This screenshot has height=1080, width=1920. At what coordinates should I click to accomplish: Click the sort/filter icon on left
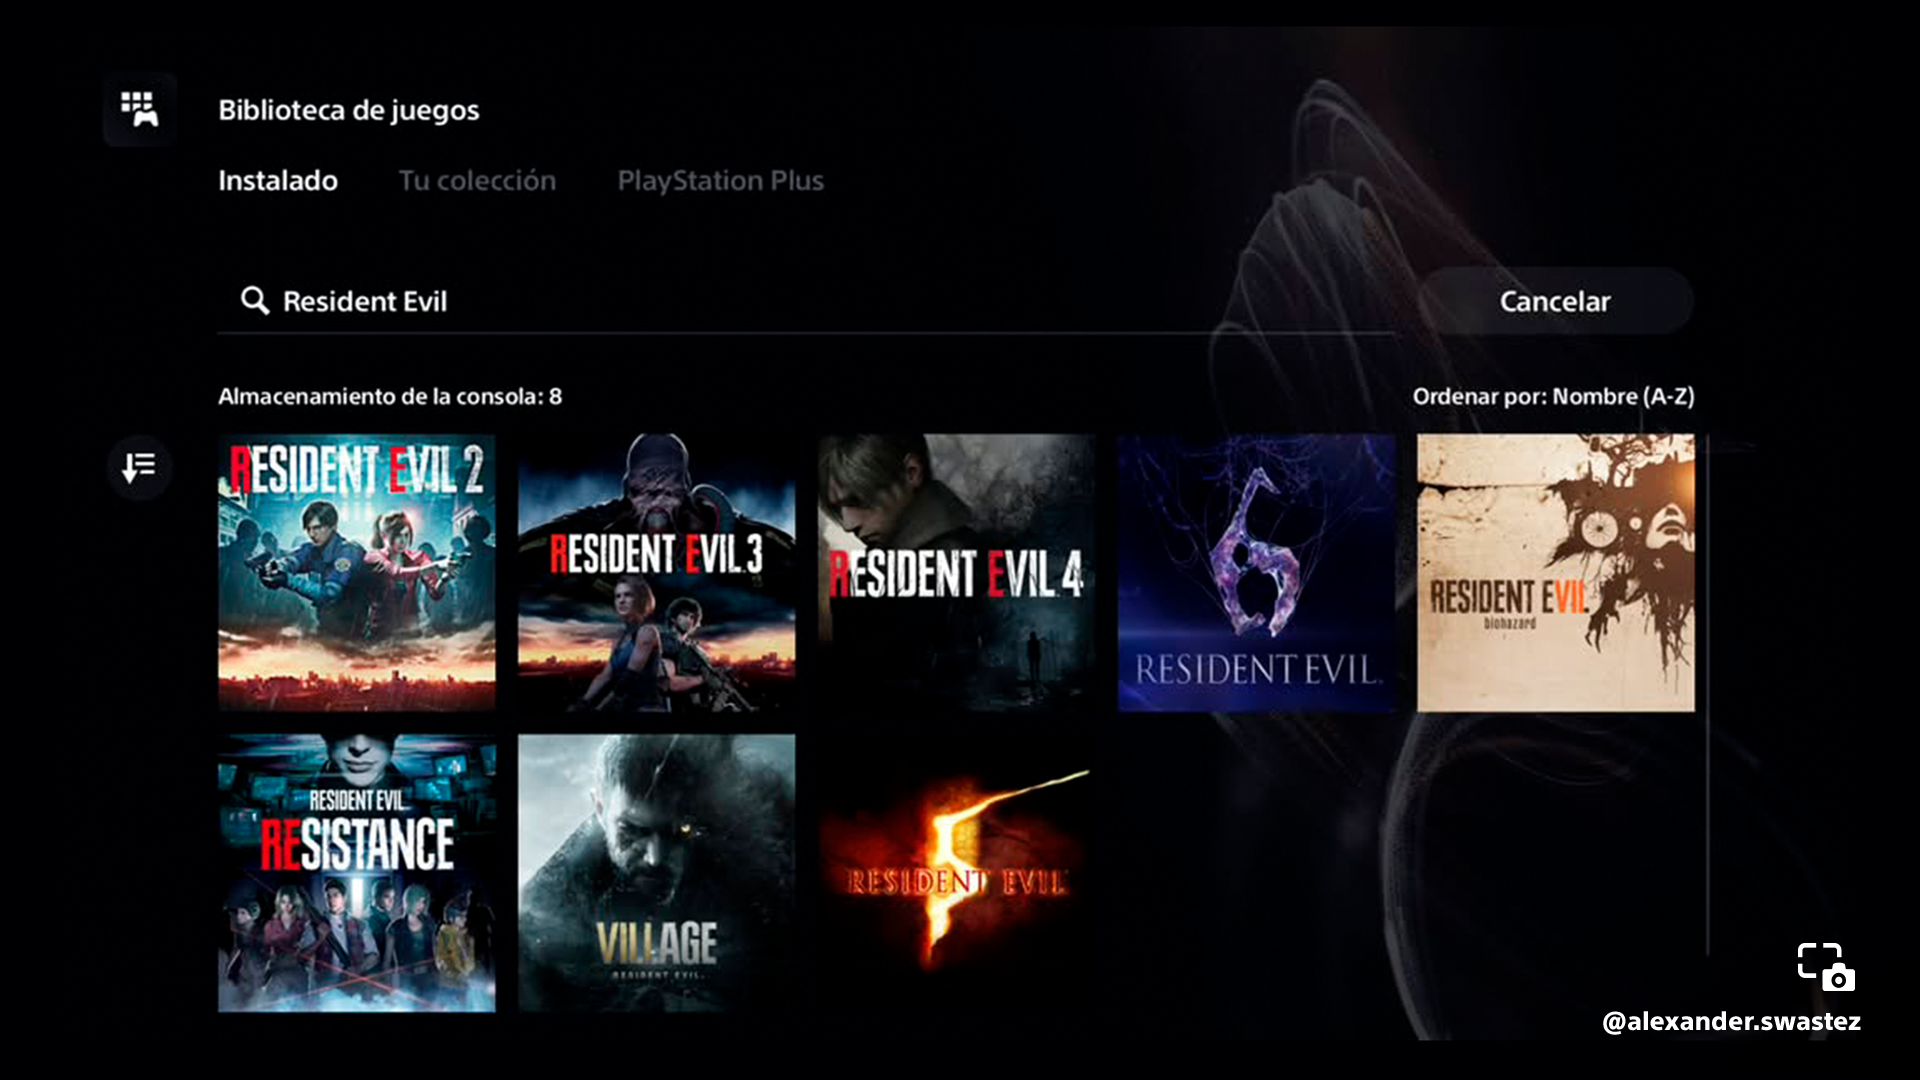point(139,467)
